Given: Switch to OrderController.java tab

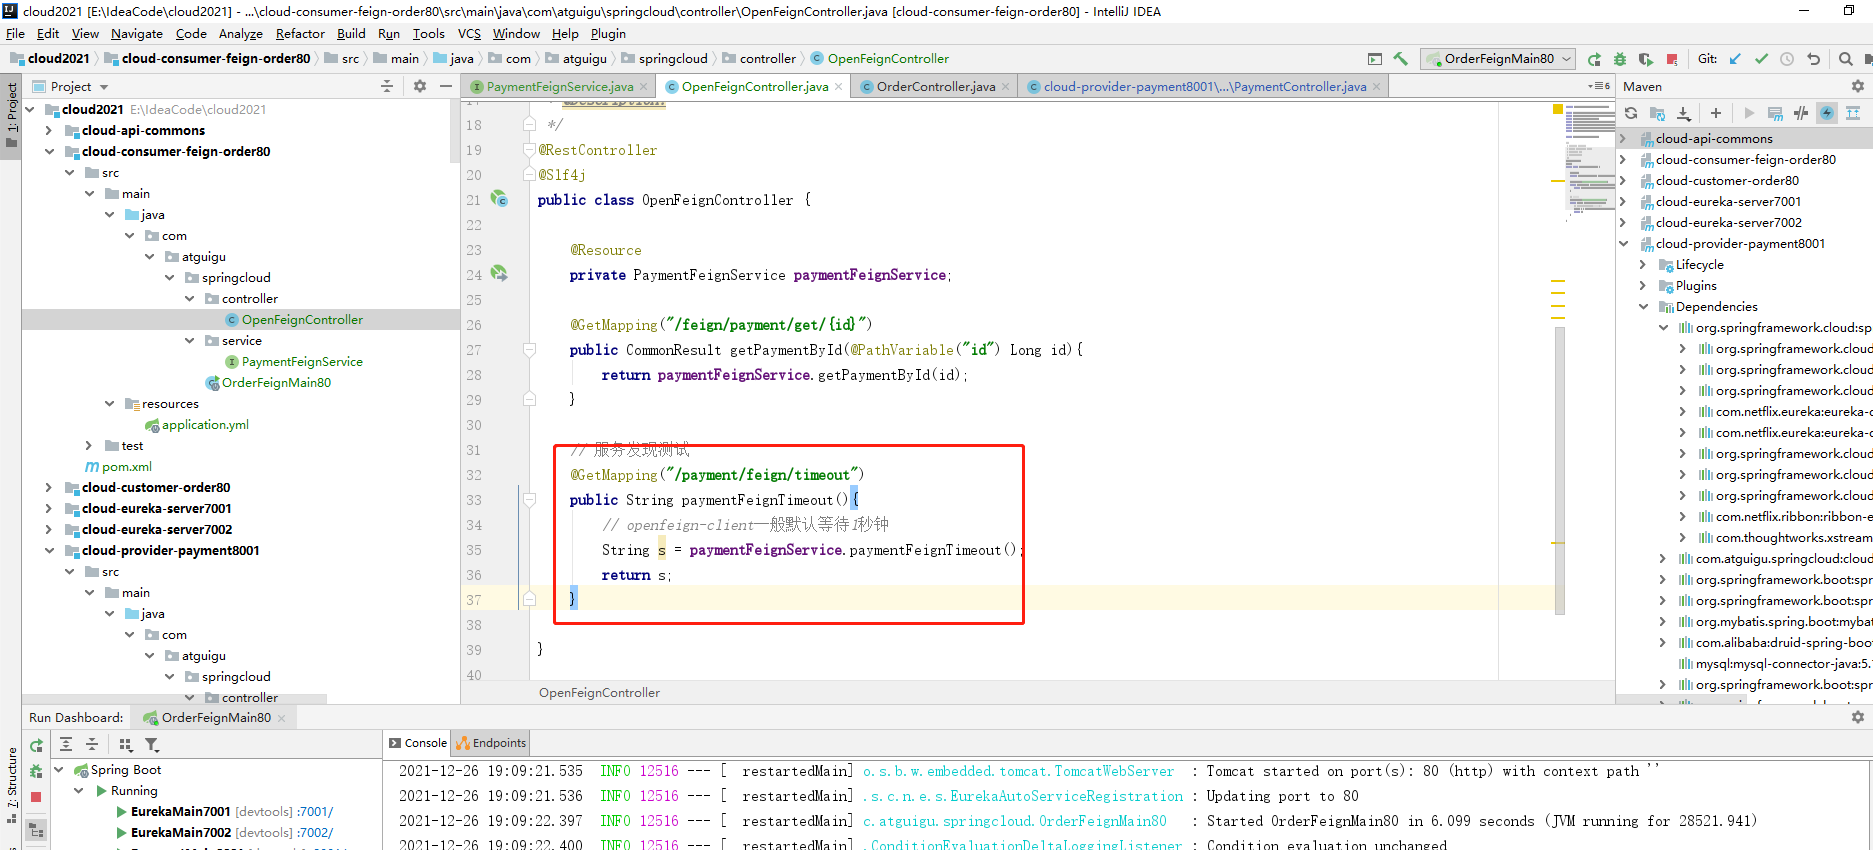Looking at the screenshot, I should tap(936, 87).
